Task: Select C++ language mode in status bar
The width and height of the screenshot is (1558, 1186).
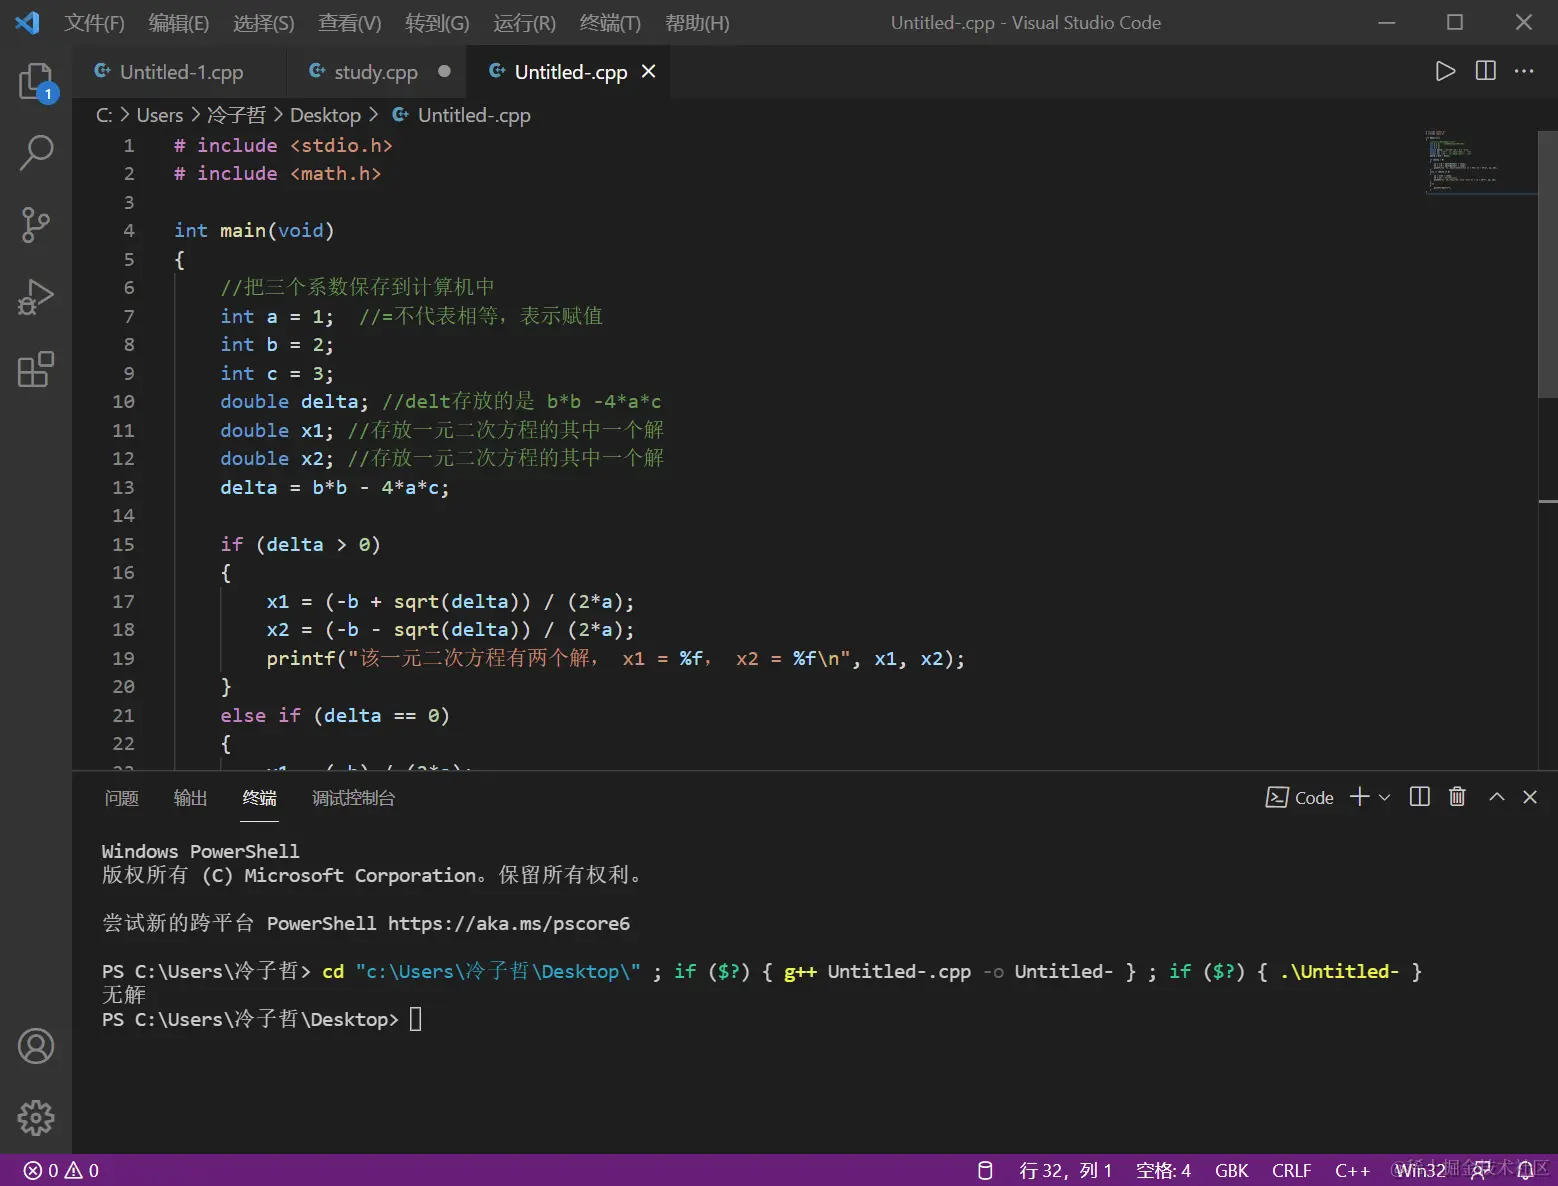Action: click(1352, 1170)
